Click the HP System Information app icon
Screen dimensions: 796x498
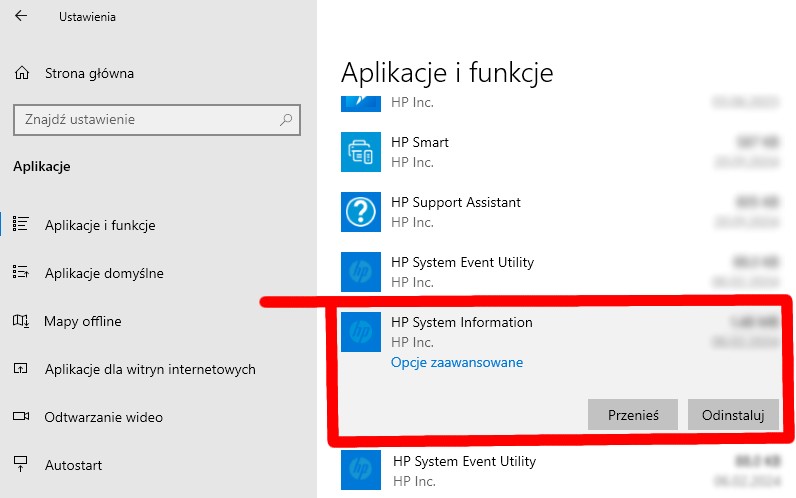coord(360,332)
